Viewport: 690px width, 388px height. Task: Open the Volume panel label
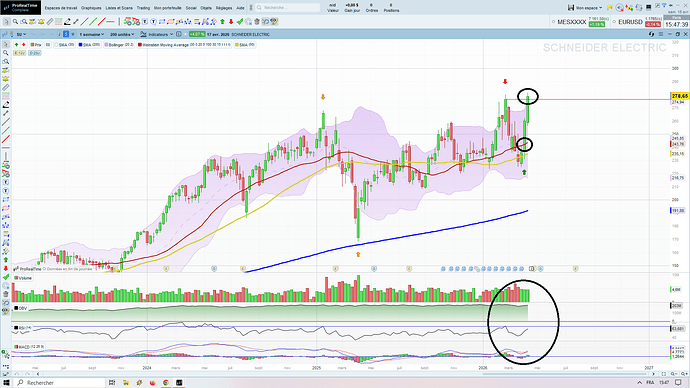point(23,278)
